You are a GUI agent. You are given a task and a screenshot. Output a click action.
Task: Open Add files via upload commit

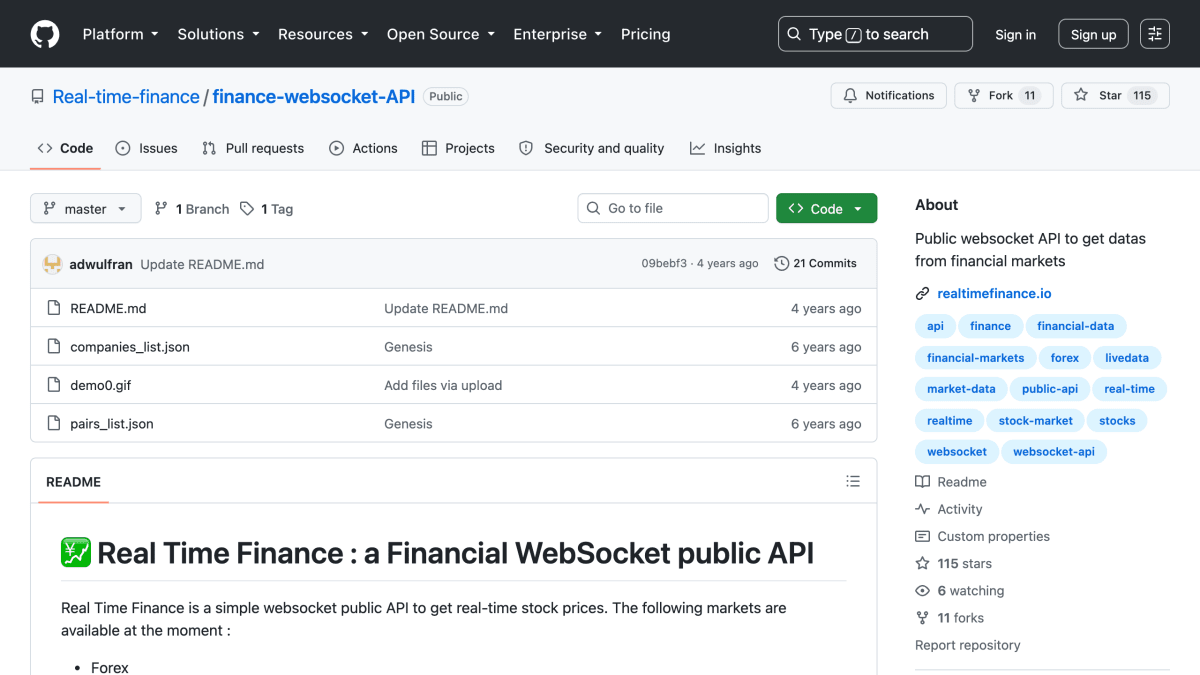(x=443, y=385)
